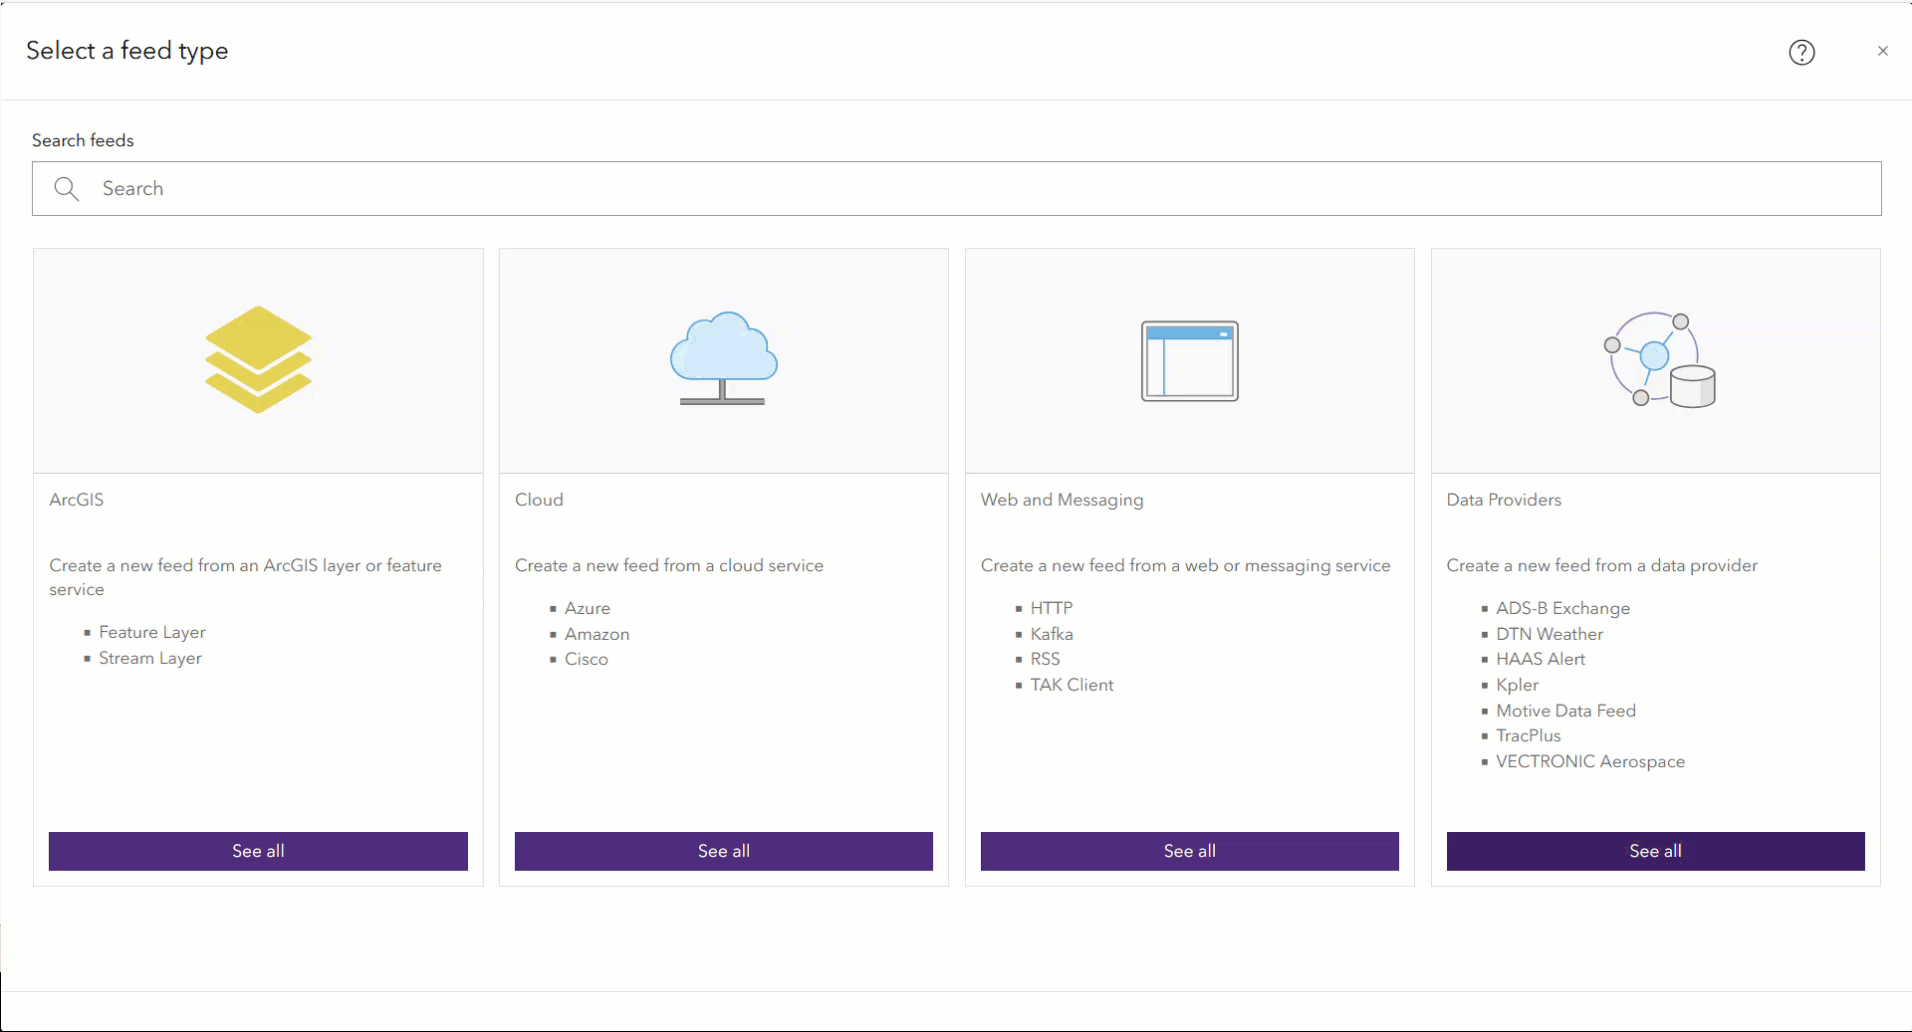The height and width of the screenshot is (1032, 1912).
Task: Open the help question mark icon
Action: pos(1801,52)
